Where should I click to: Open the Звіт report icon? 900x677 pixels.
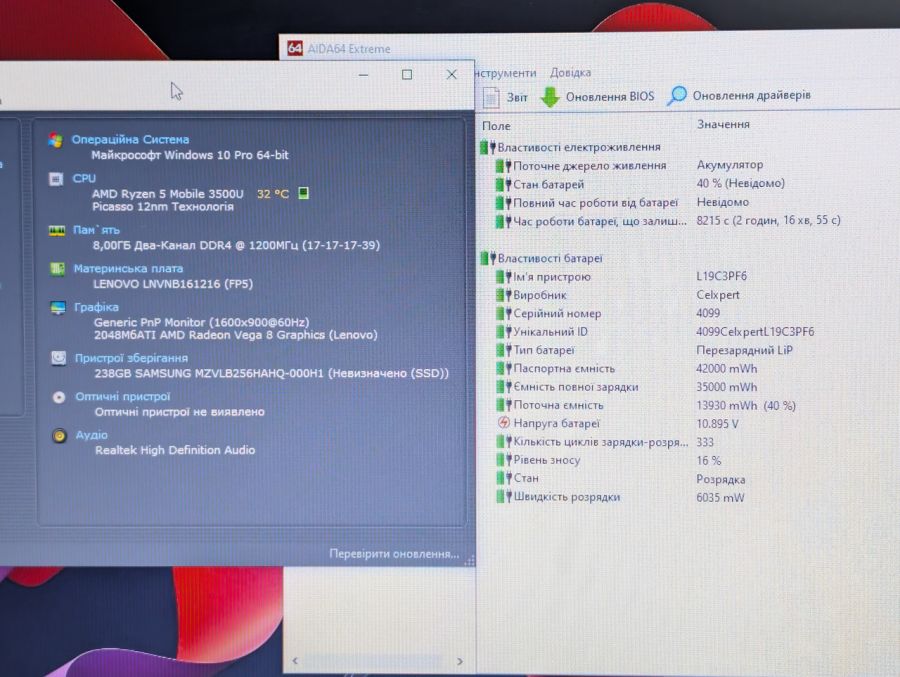pos(491,97)
